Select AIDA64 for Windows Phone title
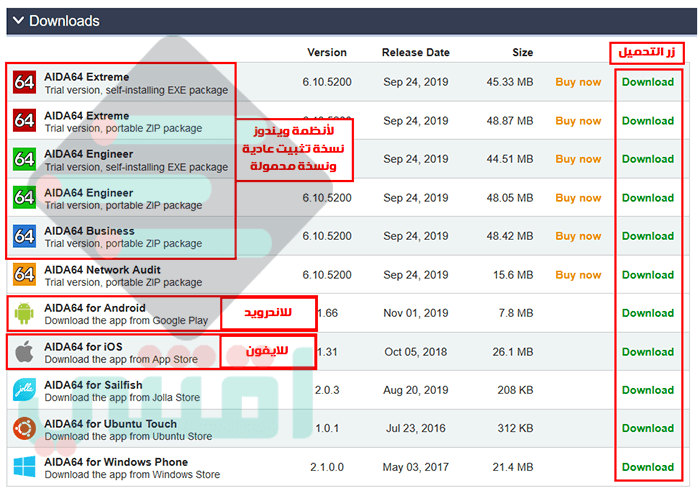The image size is (700, 491). point(116,462)
